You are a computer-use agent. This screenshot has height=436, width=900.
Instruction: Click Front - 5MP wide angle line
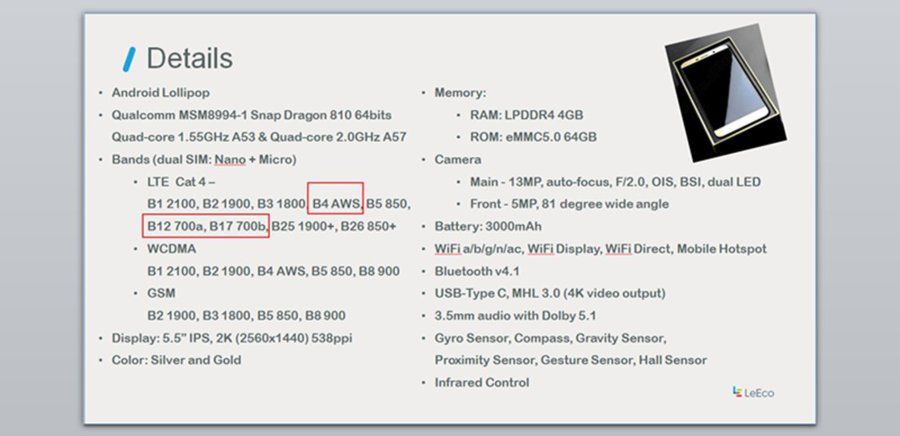(x=569, y=204)
